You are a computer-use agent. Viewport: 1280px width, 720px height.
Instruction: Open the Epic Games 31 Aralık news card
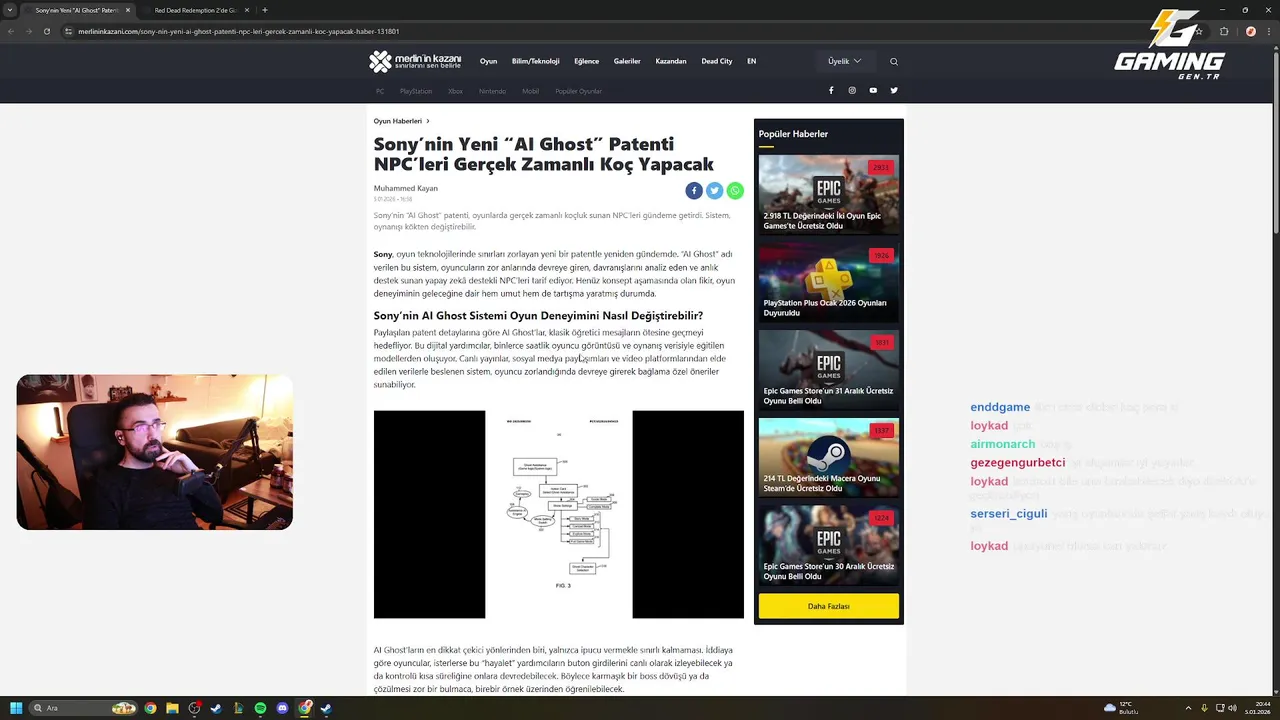828,370
